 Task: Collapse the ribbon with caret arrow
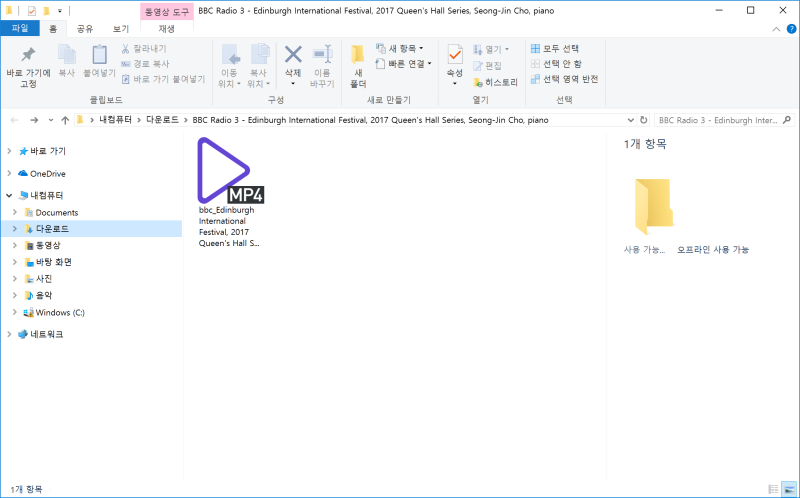776,29
